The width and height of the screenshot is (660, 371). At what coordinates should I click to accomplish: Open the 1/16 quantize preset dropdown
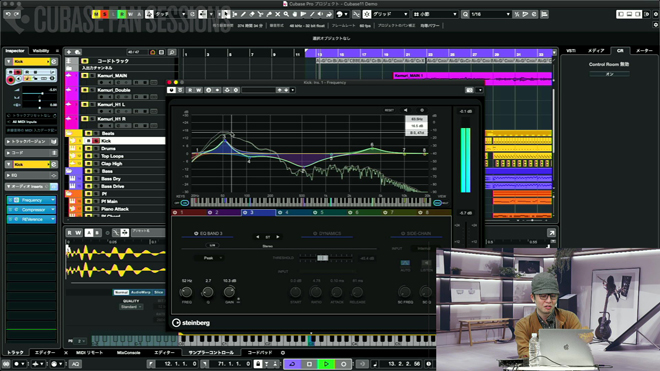(x=490, y=14)
